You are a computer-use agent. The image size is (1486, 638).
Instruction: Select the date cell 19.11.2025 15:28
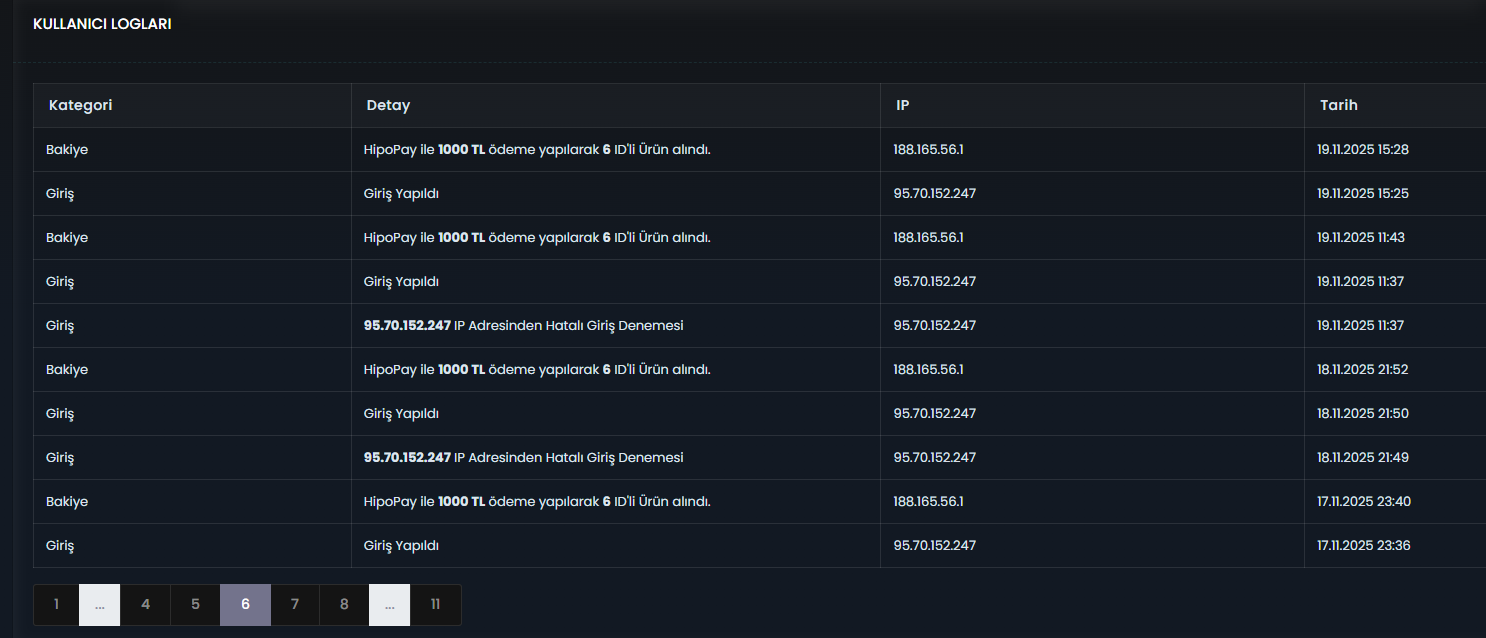point(1363,150)
